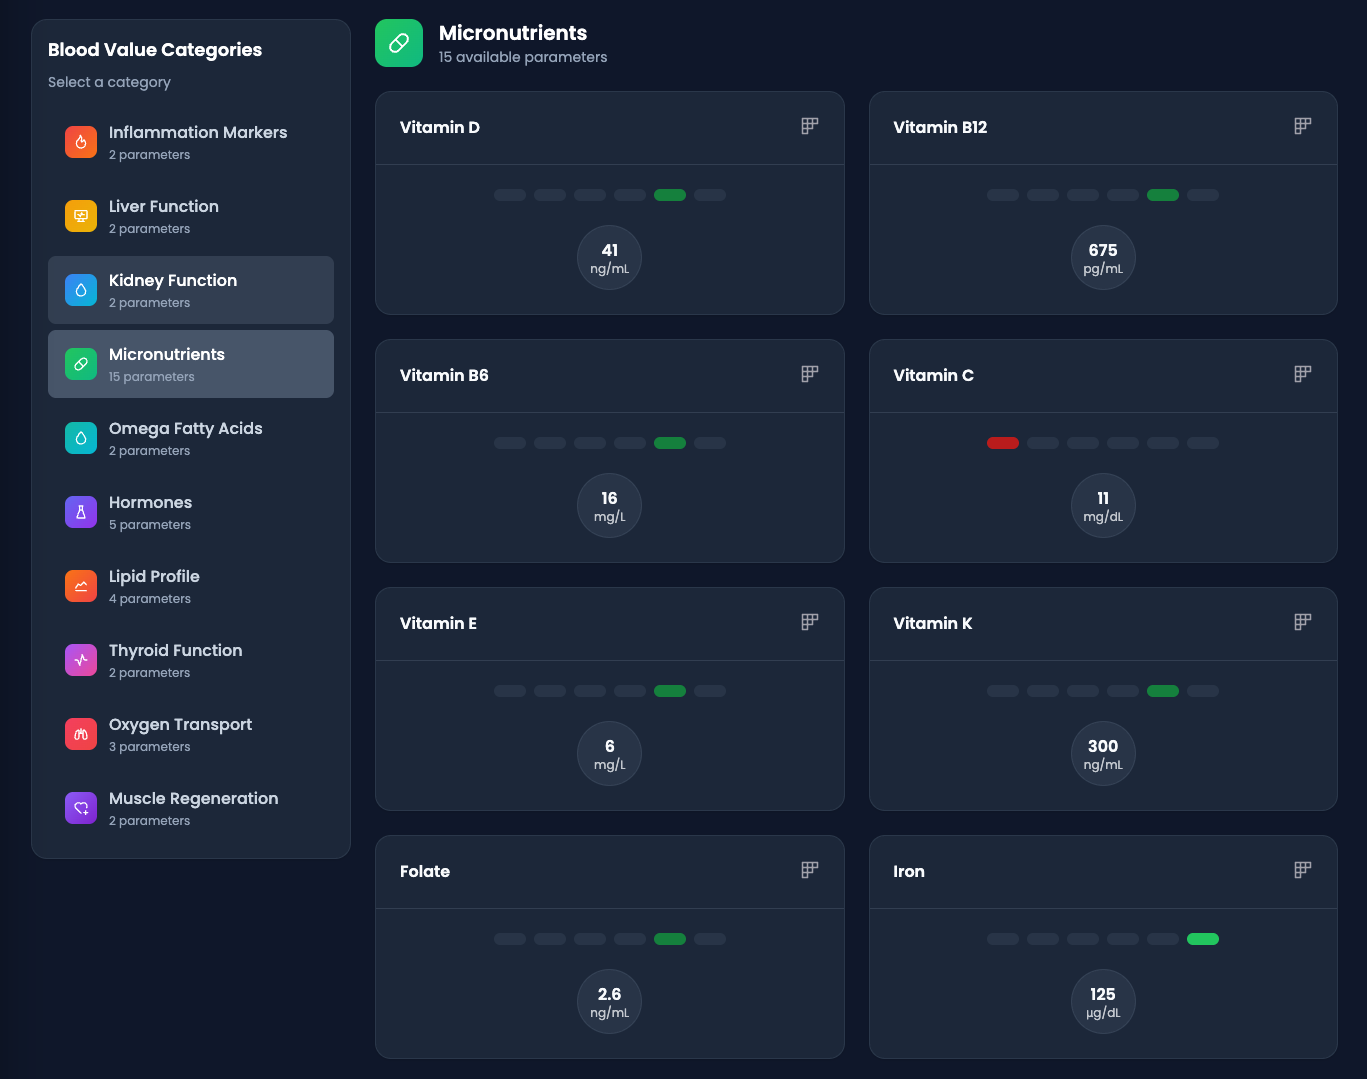Screen dimensions: 1367x1079
Task: Click the purple flask Hormones icon
Action: (x=81, y=512)
